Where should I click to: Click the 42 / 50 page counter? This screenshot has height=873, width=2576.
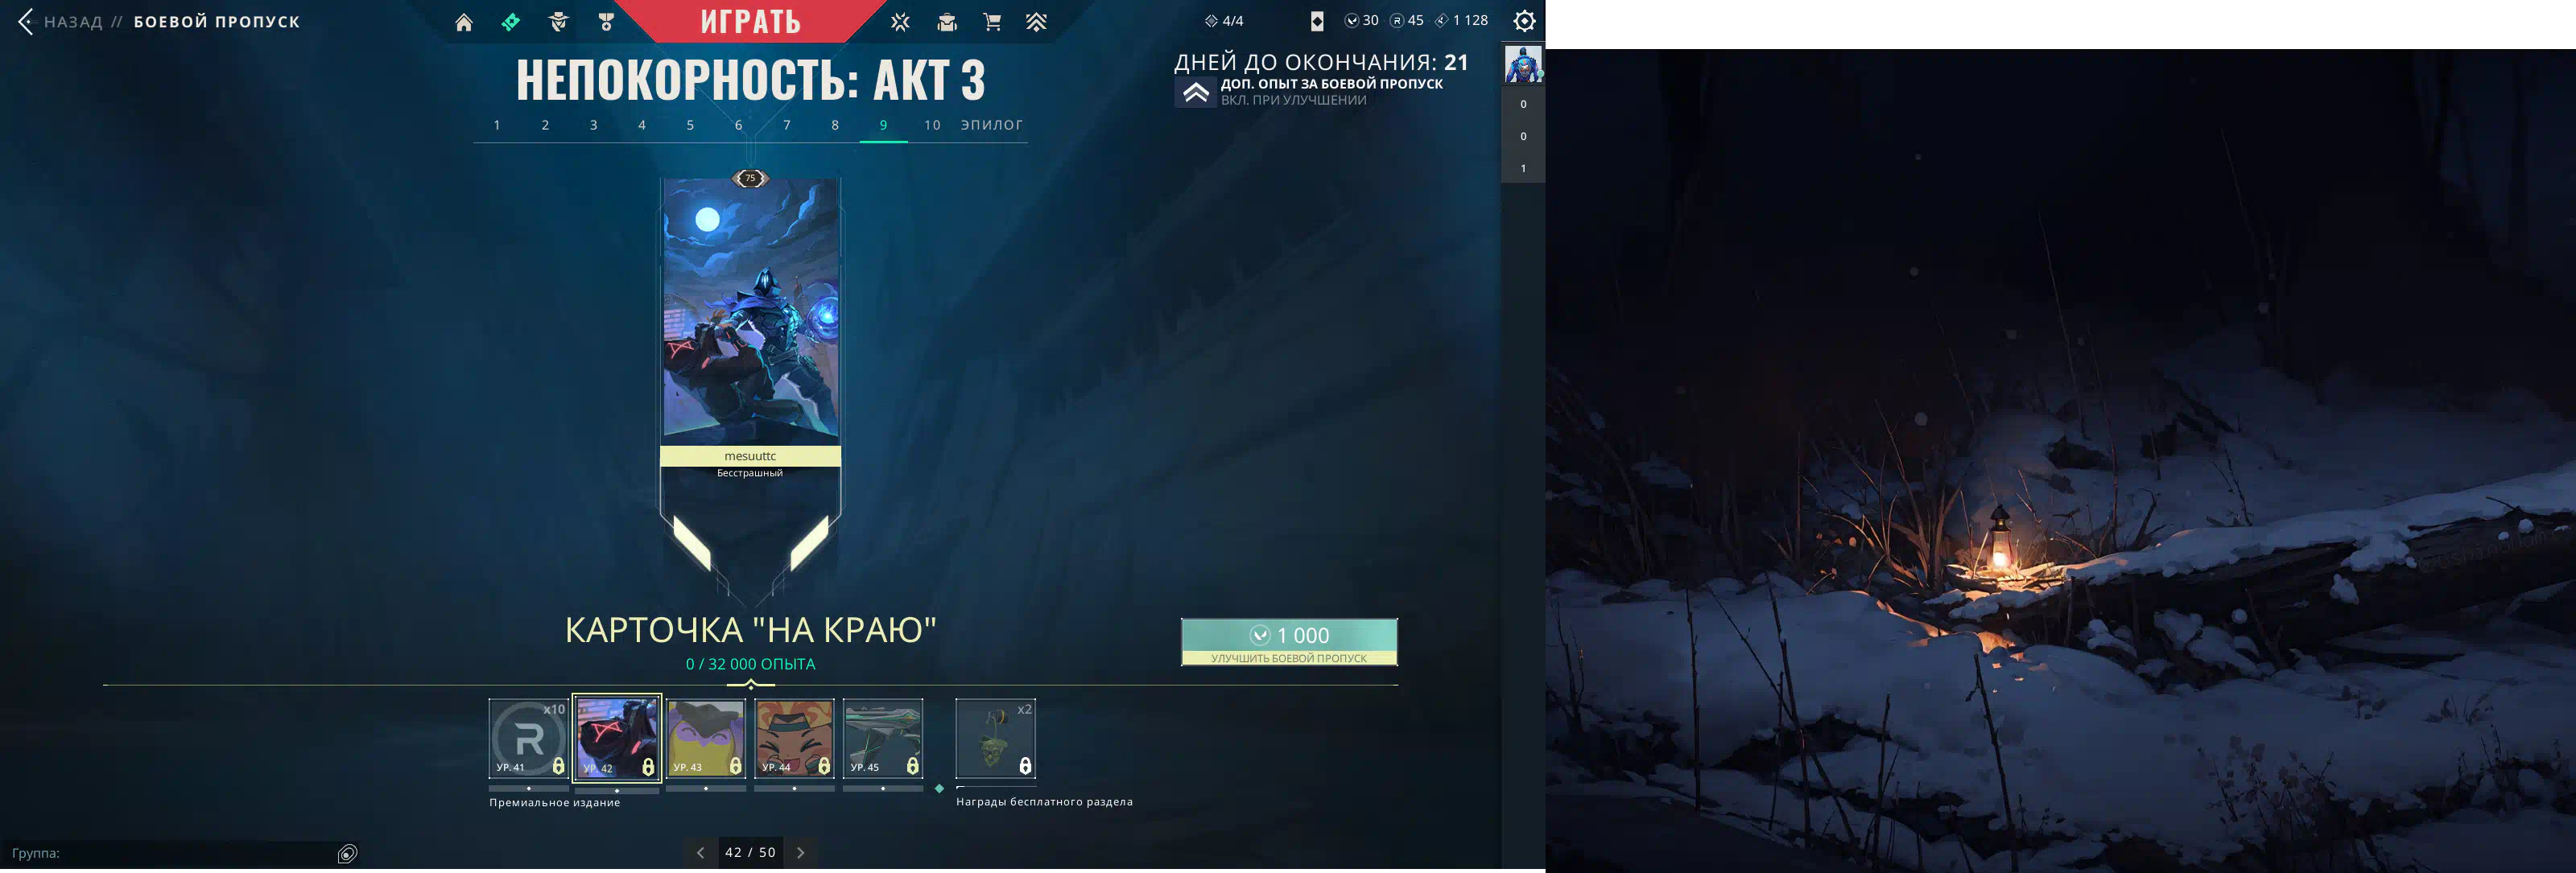[750, 852]
